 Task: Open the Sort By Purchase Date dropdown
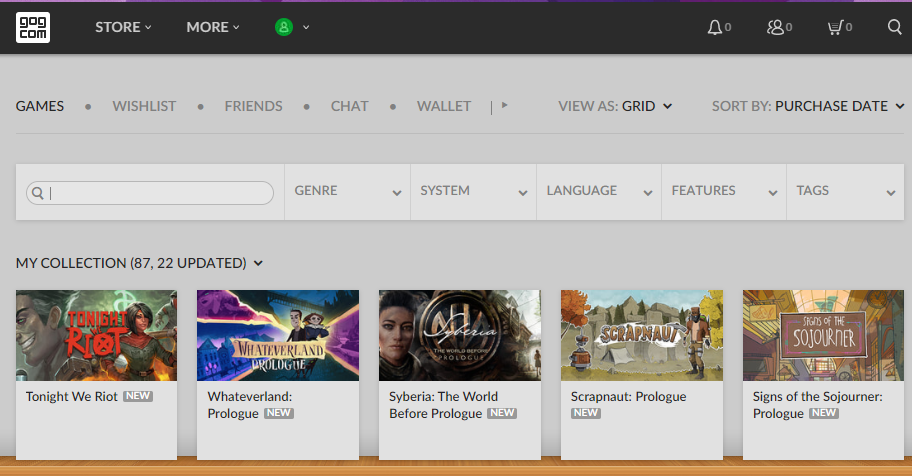(x=808, y=106)
